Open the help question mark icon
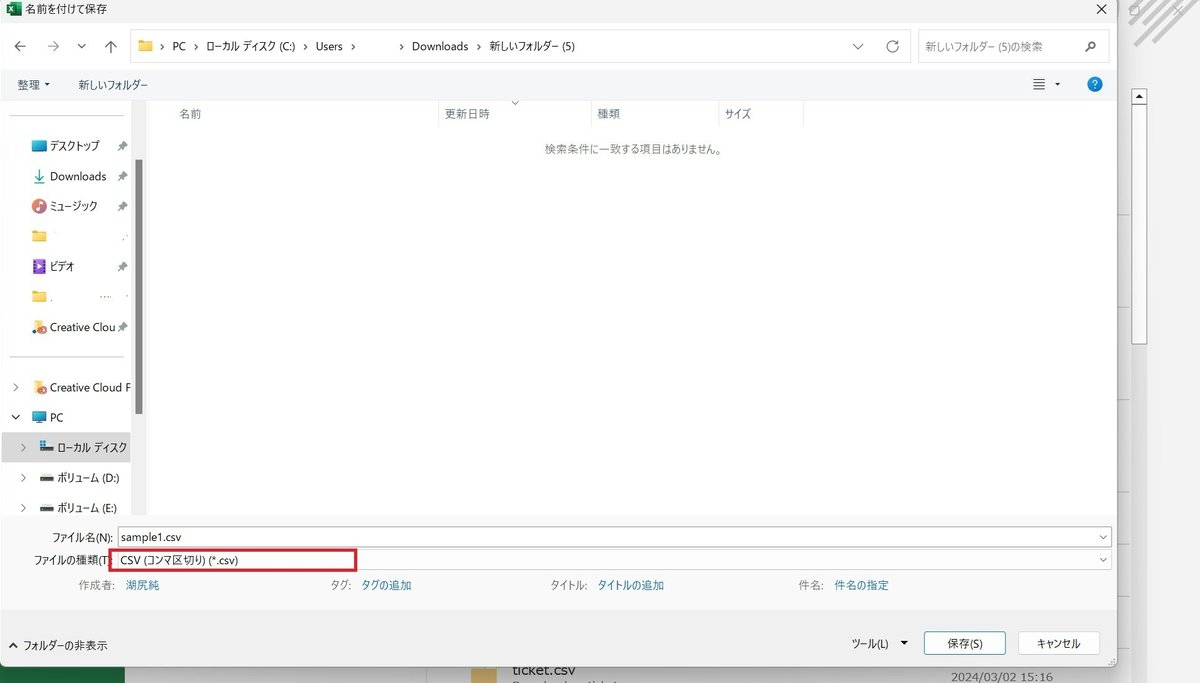Screen dimensions: 1200x683 pos(1095,85)
